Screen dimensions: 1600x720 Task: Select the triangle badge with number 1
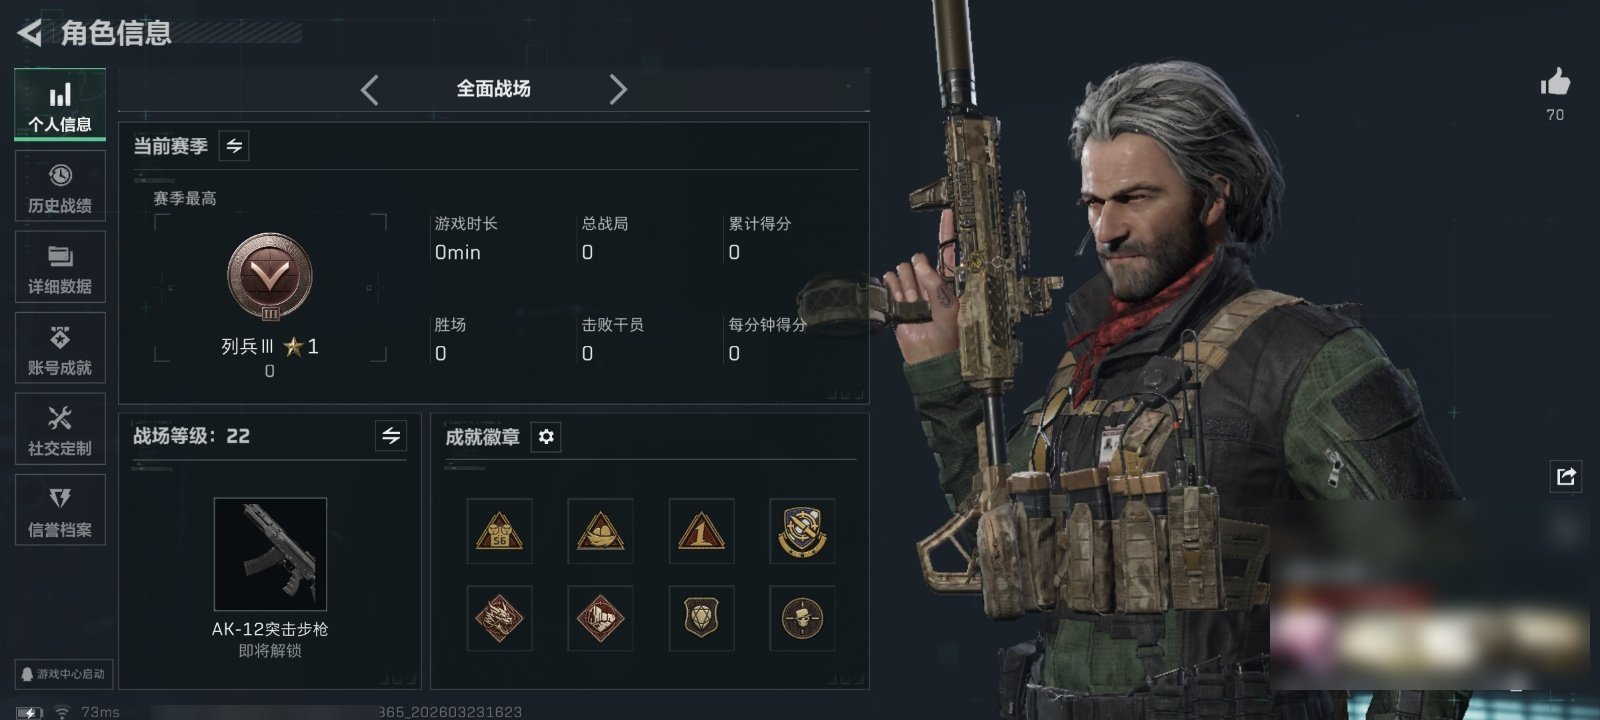pyautogui.click(x=701, y=531)
